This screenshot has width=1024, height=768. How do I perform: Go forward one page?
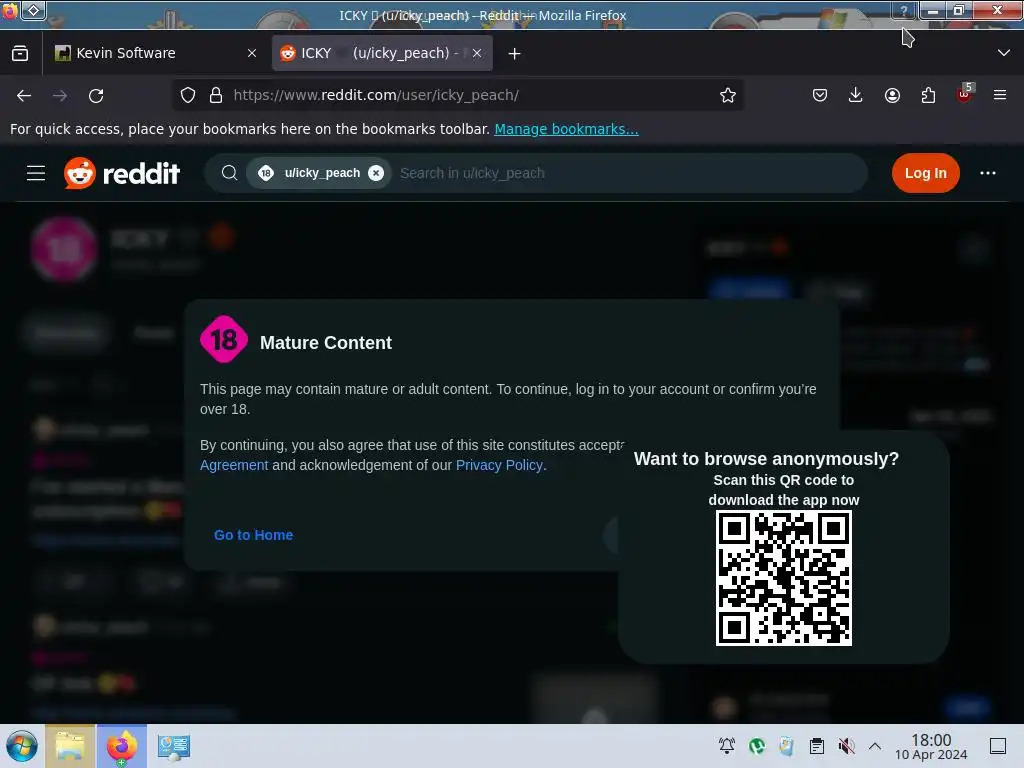(60, 96)
